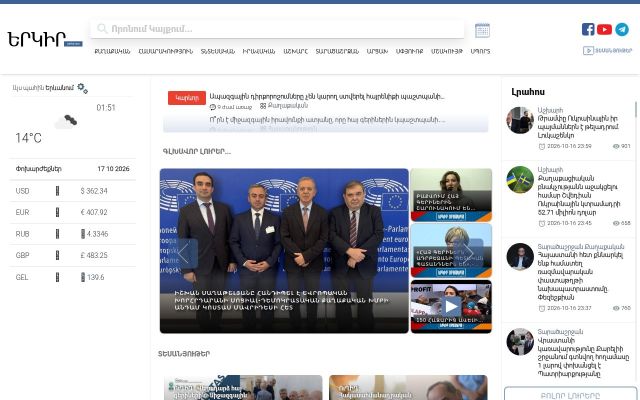Image resolution: width=640 pixels, height=400 pixels.
Task: Click the search magnifier icon
Action: tap(102, 29)
